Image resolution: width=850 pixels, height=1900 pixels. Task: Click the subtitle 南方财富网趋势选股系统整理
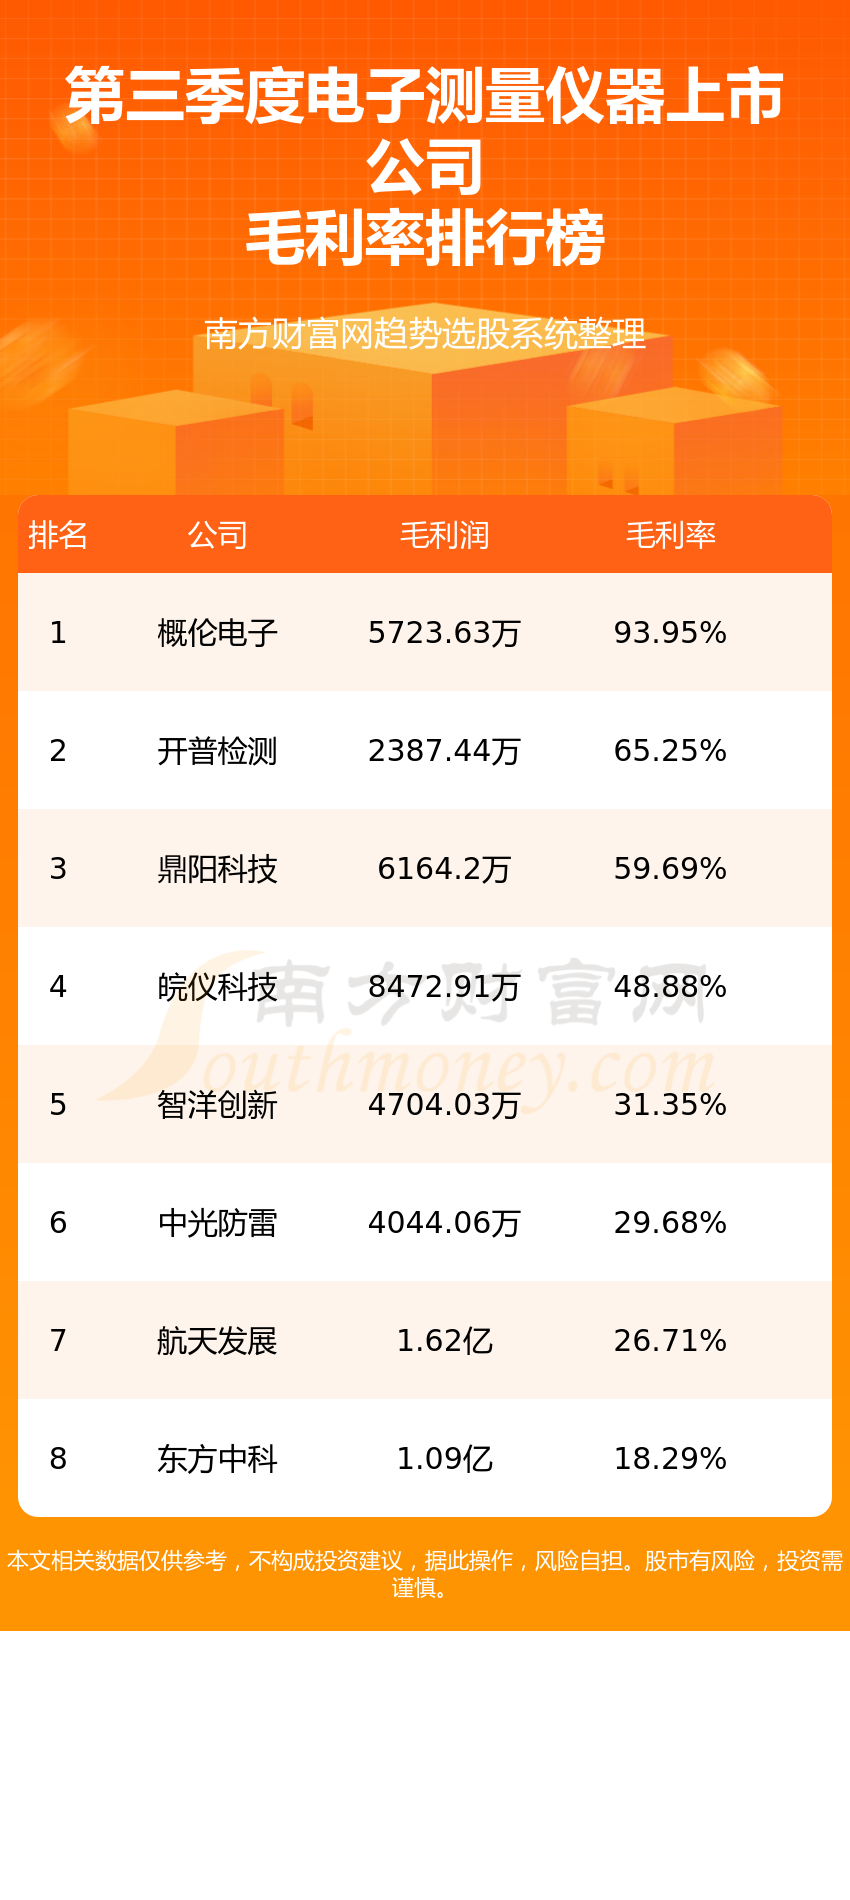(425, 334)
